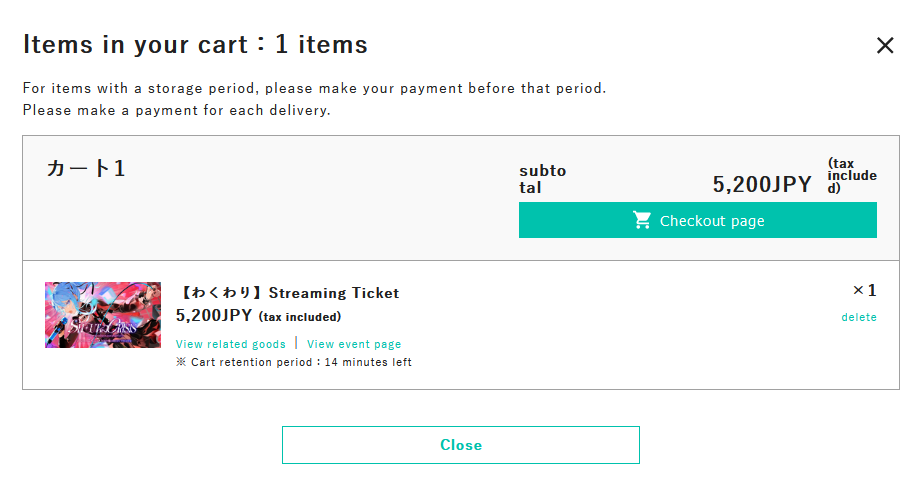
Task: Click the shopping cart icon on the checkout button
Action: [x=642, y=220]
